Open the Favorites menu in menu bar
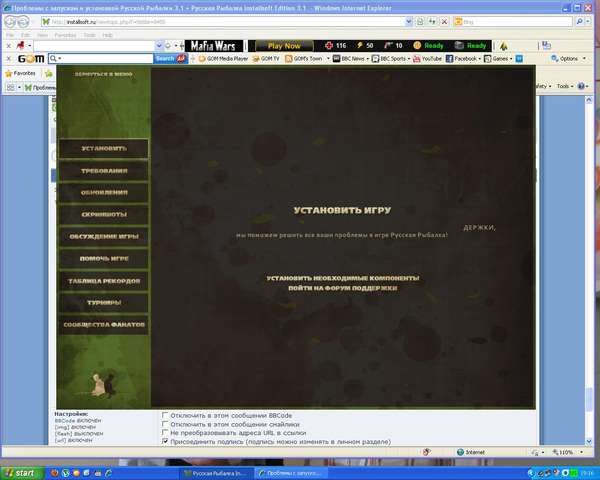600x480 pixels. point(67,34)
